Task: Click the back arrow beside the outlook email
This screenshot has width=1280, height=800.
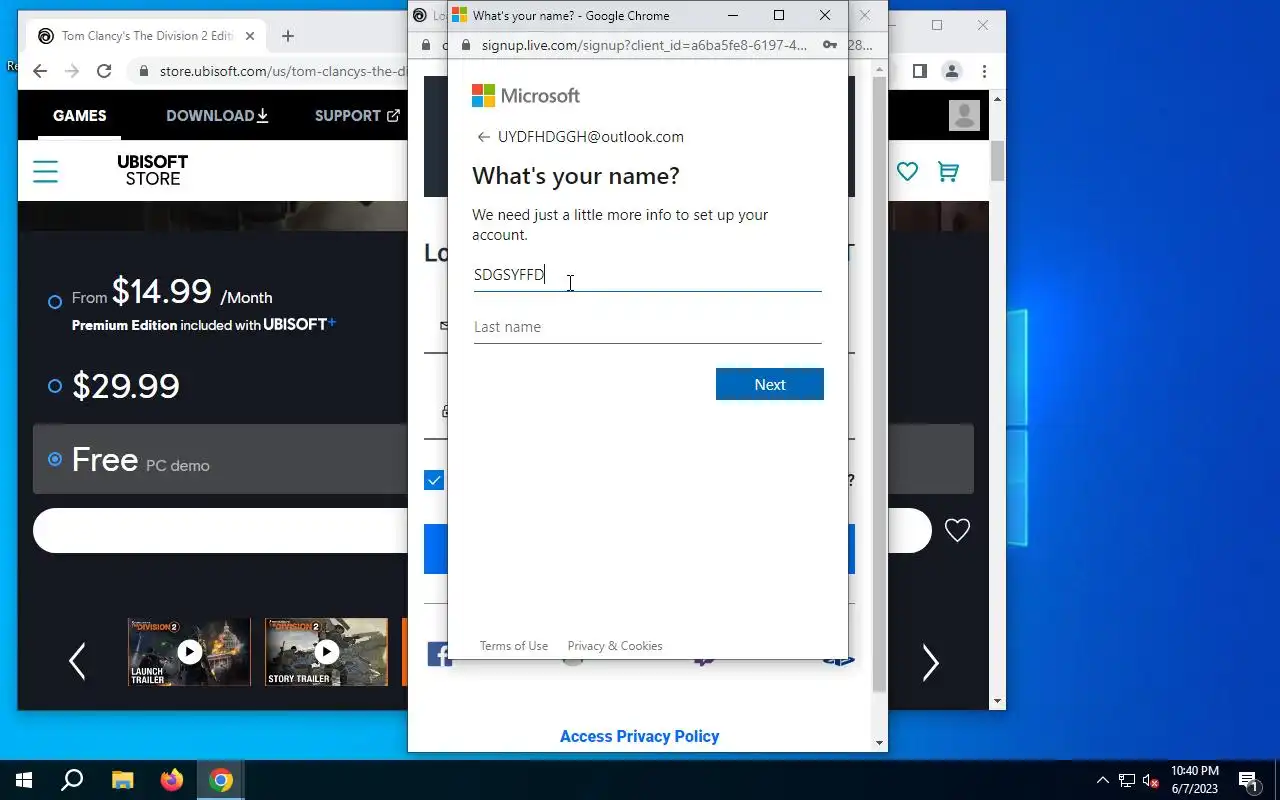Action: click(484, 137)
